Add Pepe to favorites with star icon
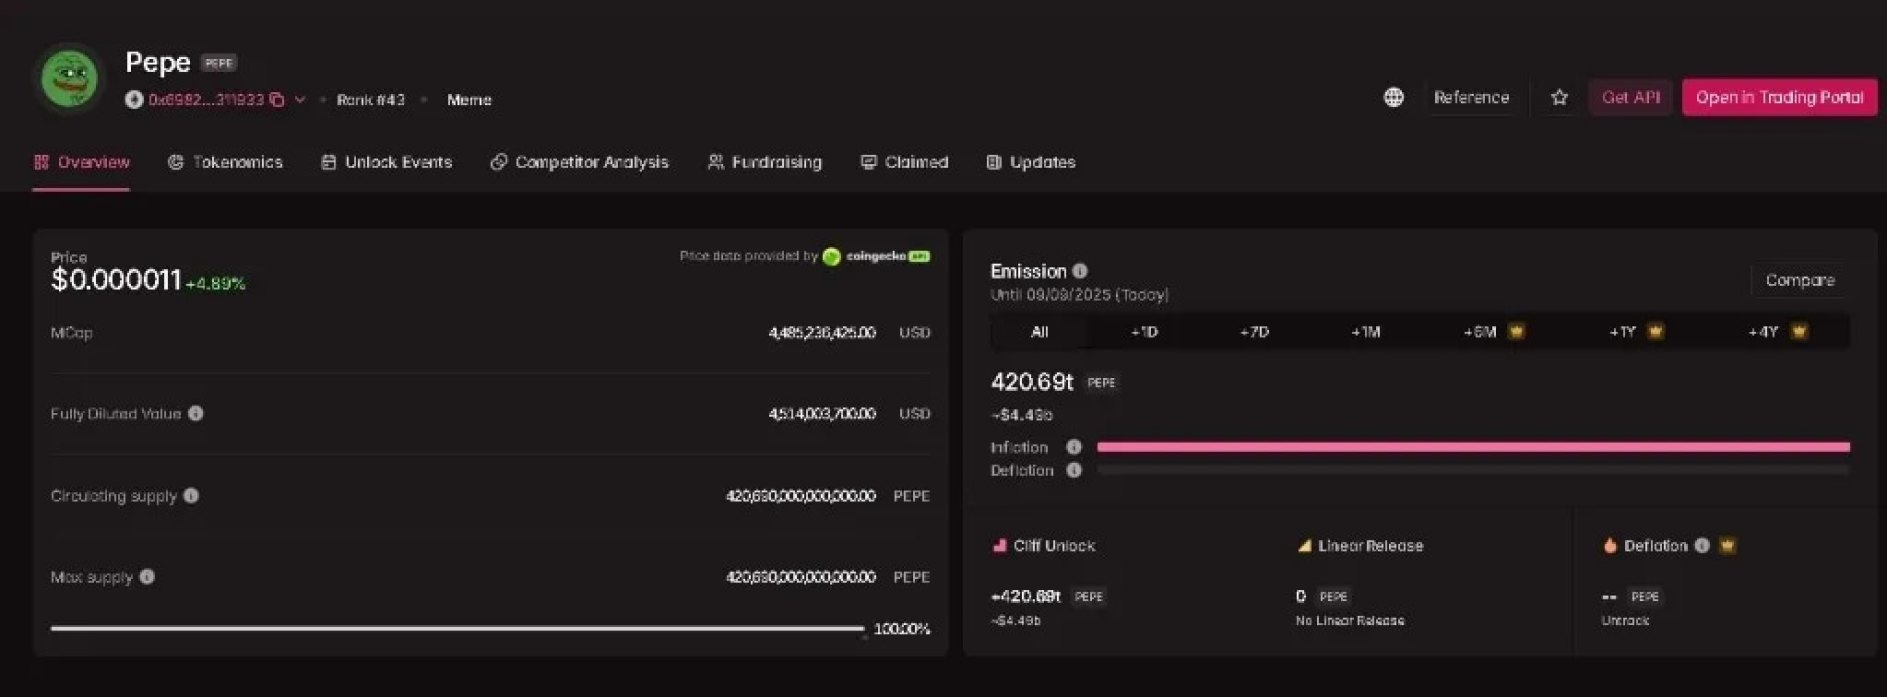This screenshot has width=1887, height=697. coord(1559,97)
